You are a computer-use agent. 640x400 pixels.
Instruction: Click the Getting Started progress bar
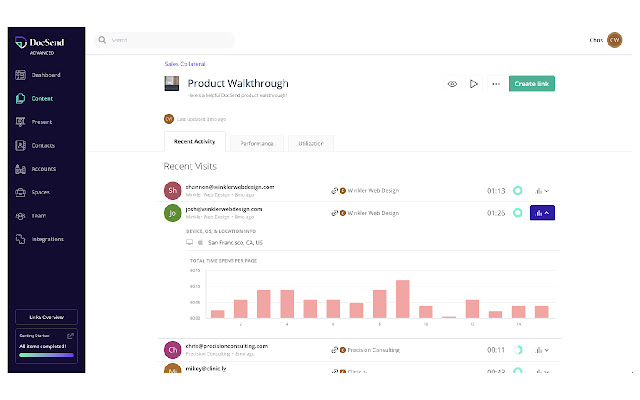(x=46, y=354)
